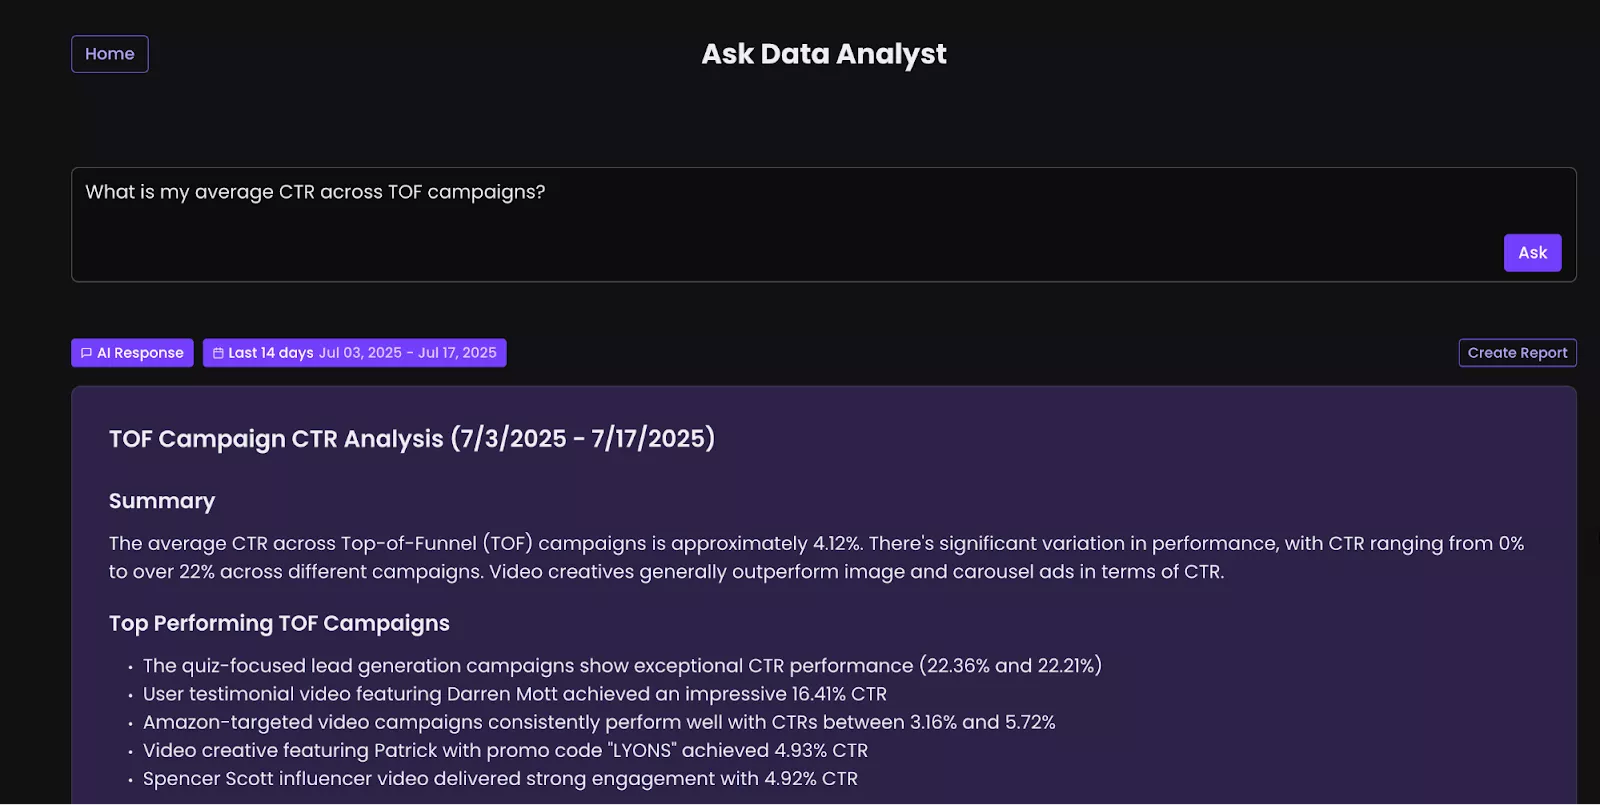Click the Amazon-targeted video campaigns bullet
Viewport: 1600px width, 805px height.
click(599, 722)
